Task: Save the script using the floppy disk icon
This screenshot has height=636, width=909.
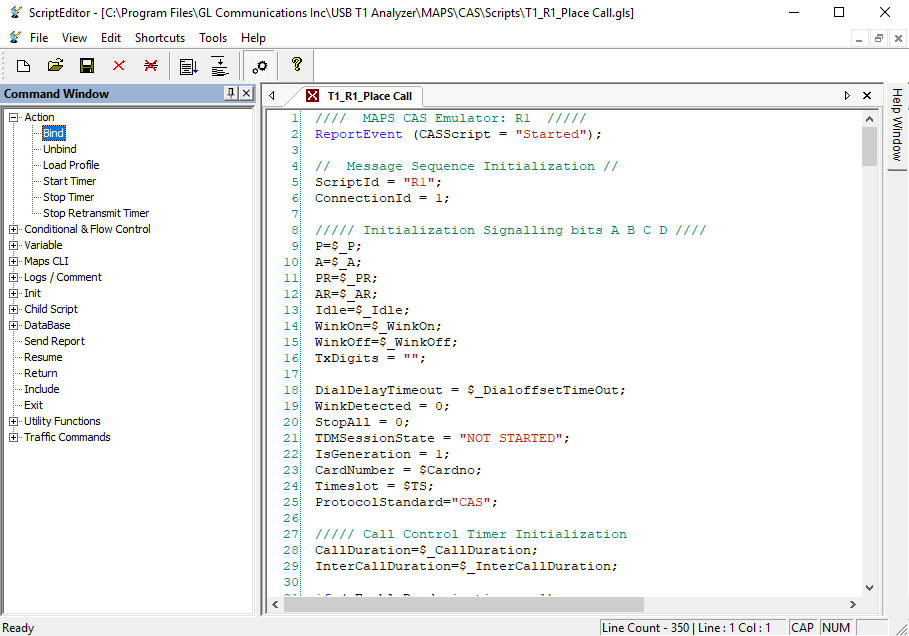Action: 87,66
